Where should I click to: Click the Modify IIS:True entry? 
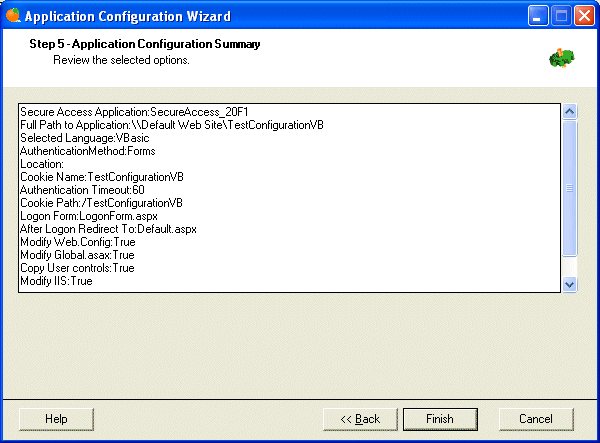point(56,281)
